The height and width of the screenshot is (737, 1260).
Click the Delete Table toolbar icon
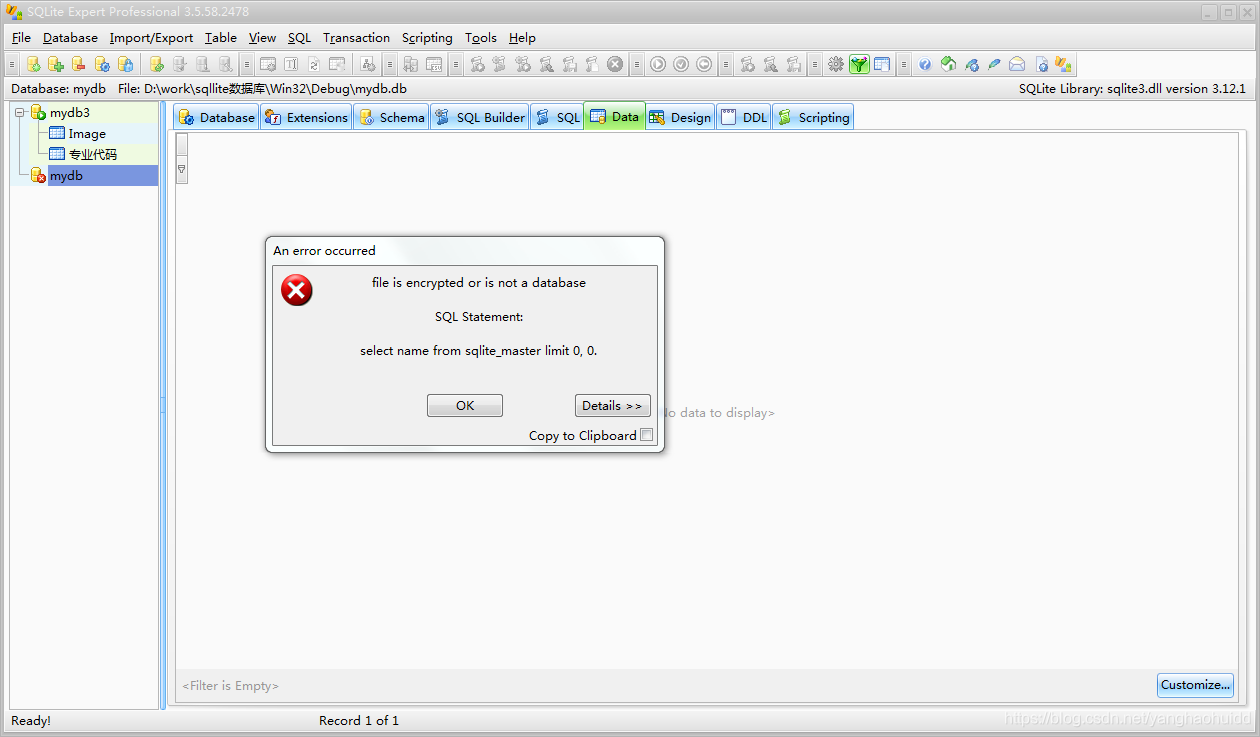pyautogui.click(x=337, y=65)
